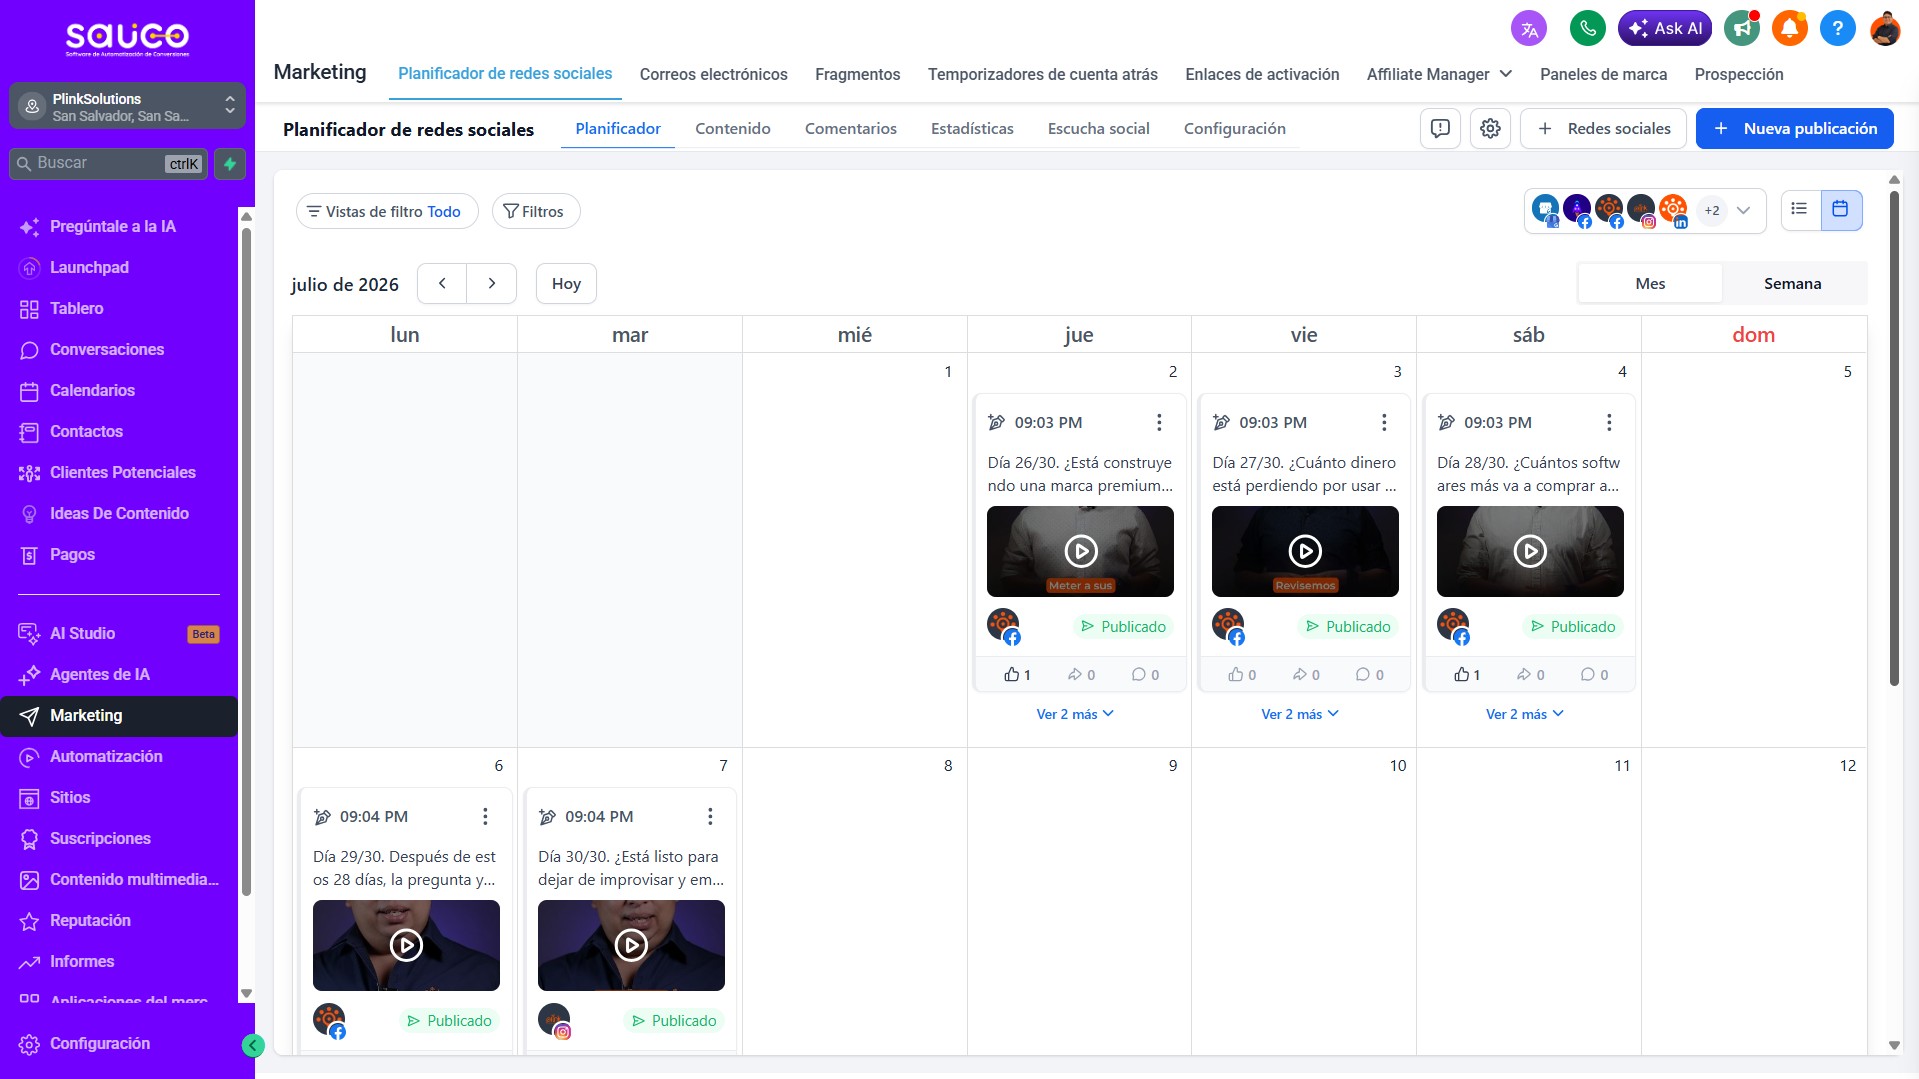
Task: Go to previous month arrow
Action: coord(442,284)
